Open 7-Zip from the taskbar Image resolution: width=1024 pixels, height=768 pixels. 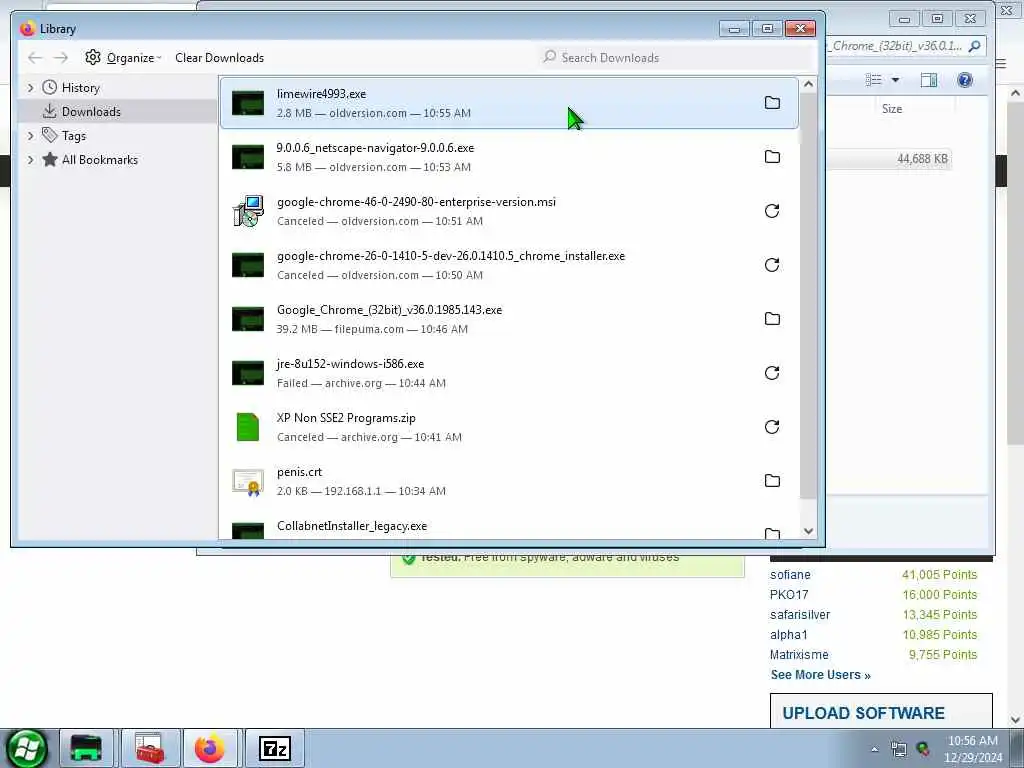tap(275, 748)
